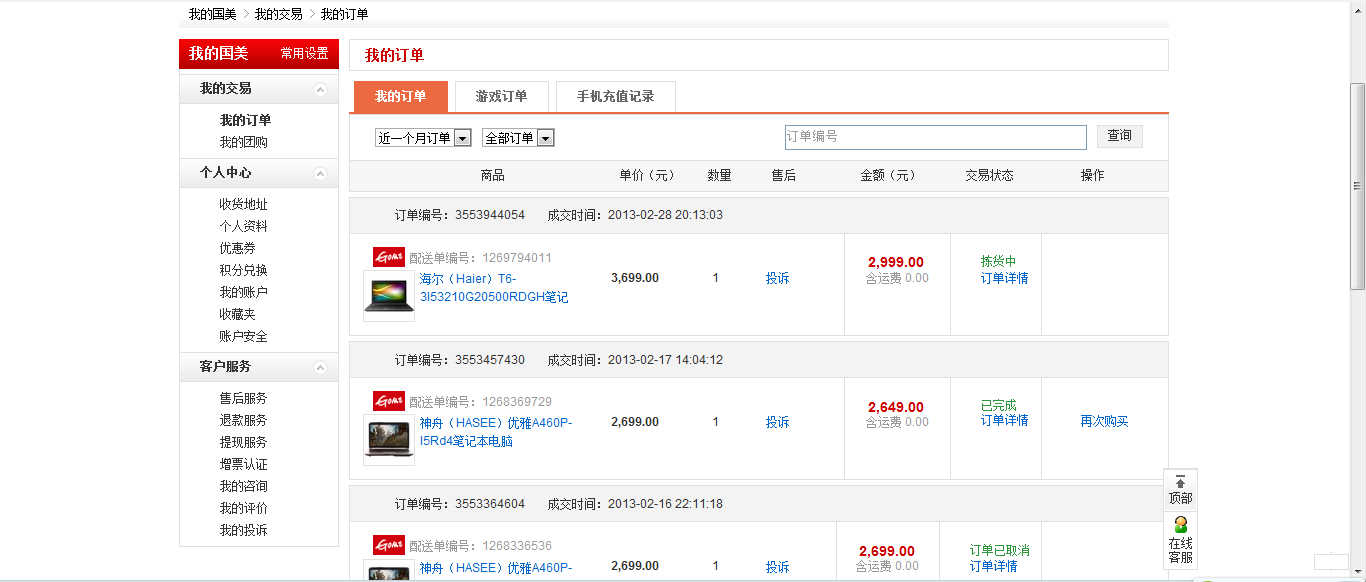Viewport: 1366px width, 582px height.
Task: Open 常用设置 in the red header
Action: 304,54
